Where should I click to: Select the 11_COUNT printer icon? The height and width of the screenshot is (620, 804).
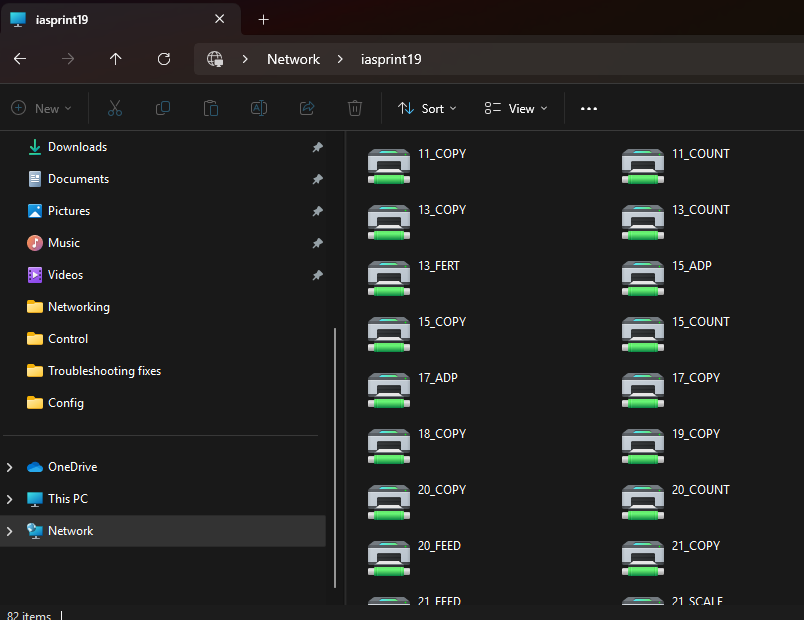tap(642, 166)
